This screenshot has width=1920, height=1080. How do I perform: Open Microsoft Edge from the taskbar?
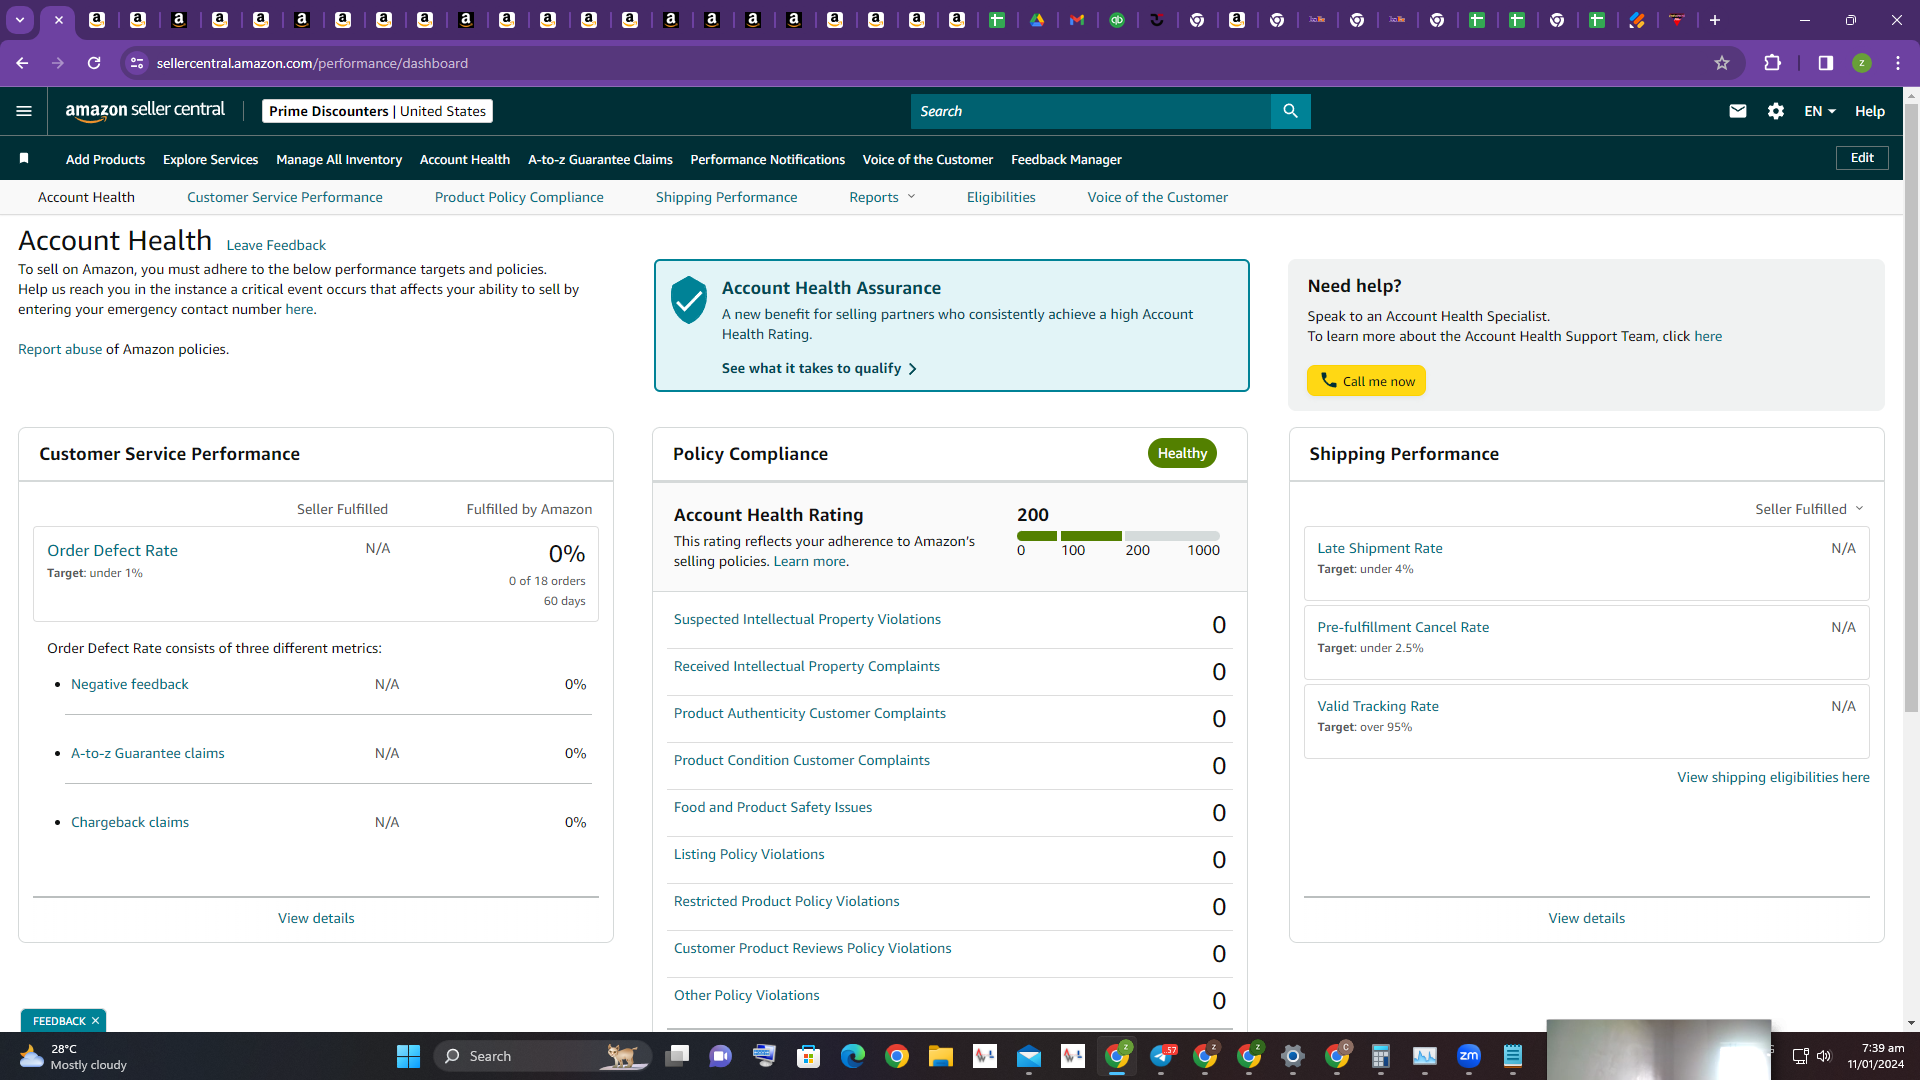point(853,1056)
